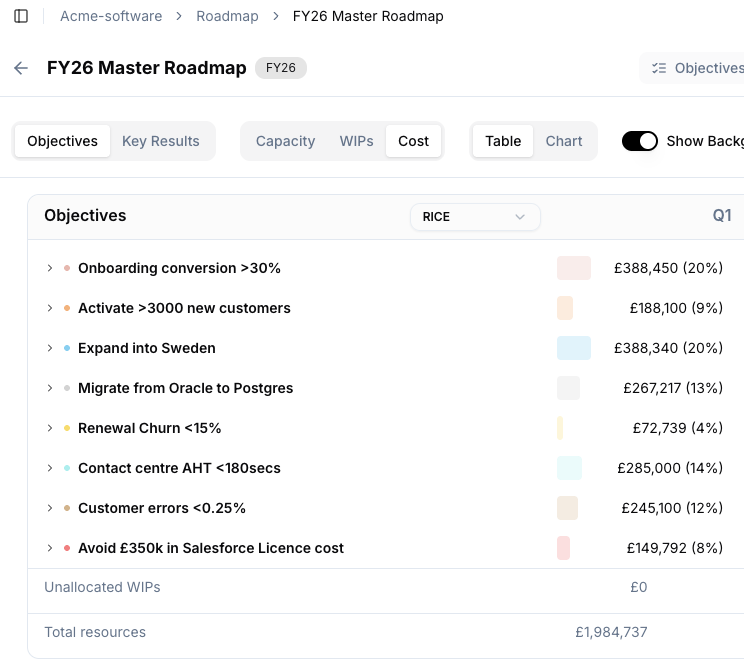Click the yellow dot beside Renewal Churn
This screenshot has height=670, width=744.
(x=67, y=428)
